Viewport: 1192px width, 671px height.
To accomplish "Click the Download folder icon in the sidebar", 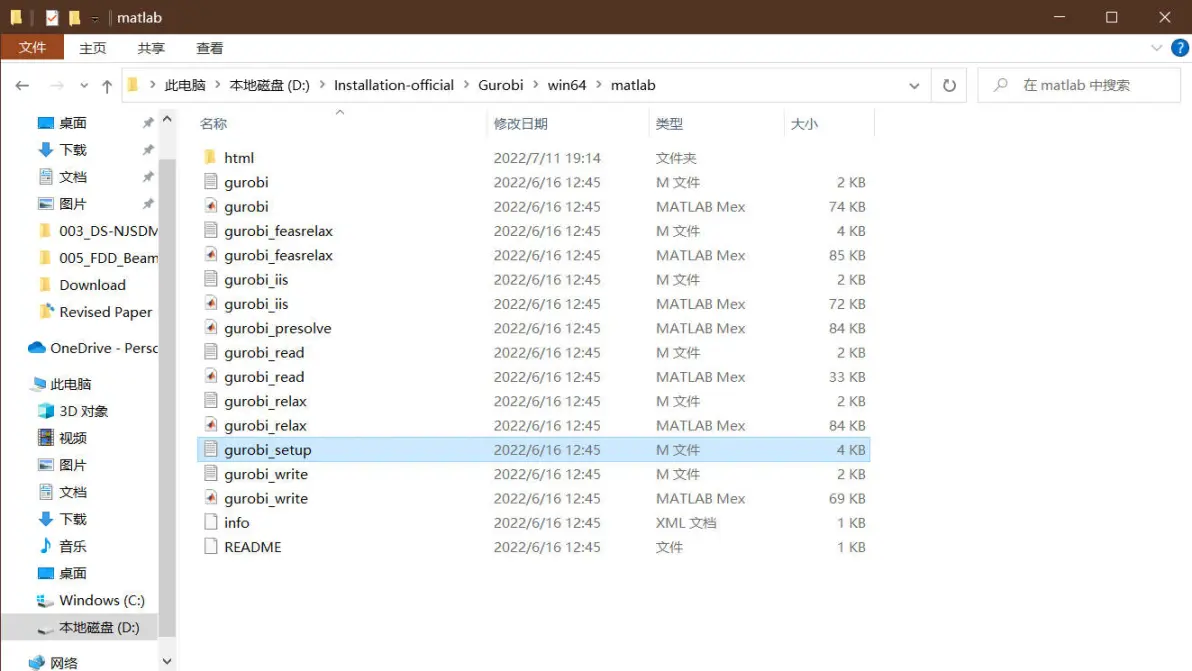I will (46, 284).
